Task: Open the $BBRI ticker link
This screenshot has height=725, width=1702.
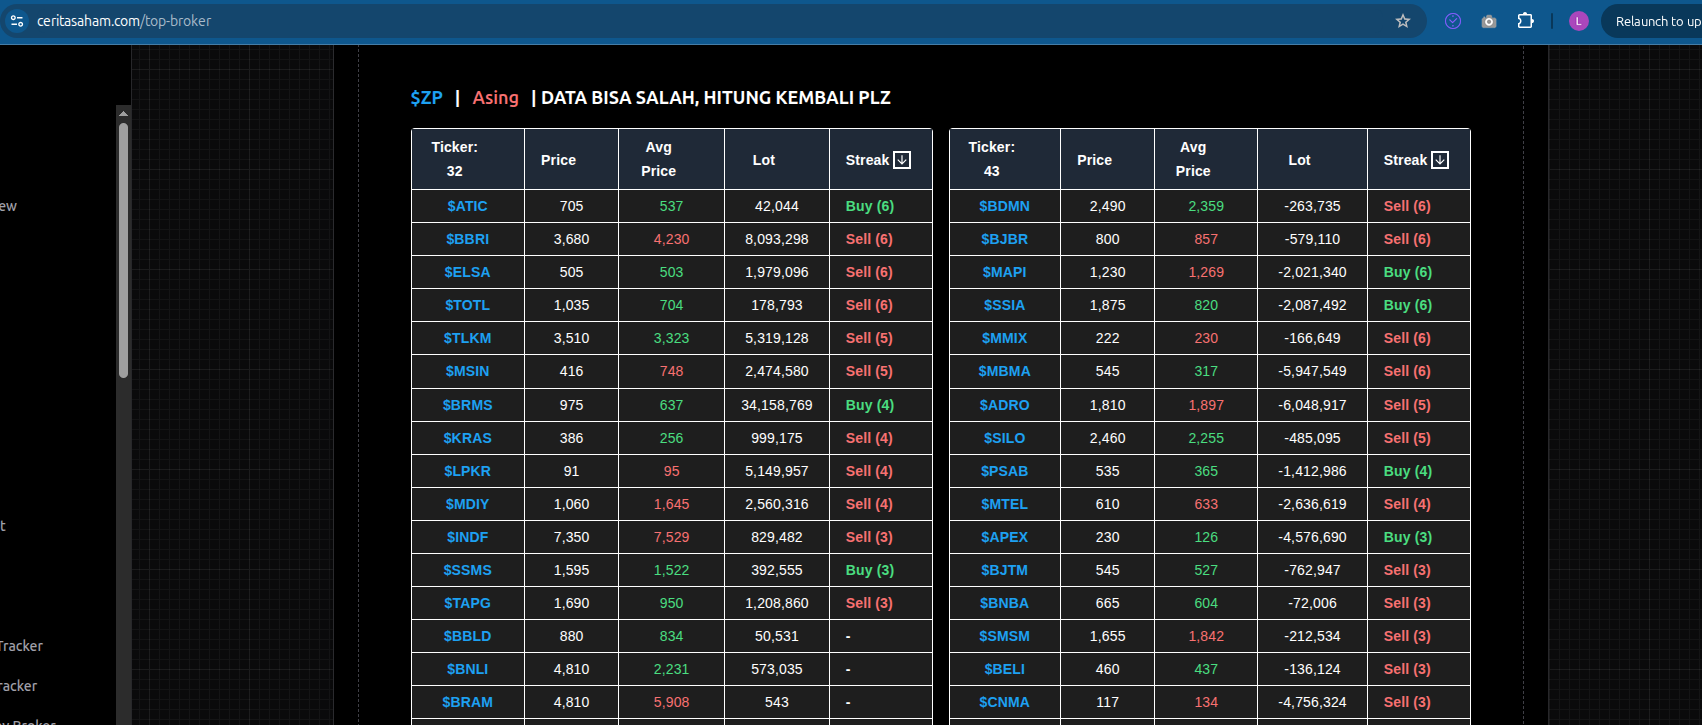Action: 467,239
